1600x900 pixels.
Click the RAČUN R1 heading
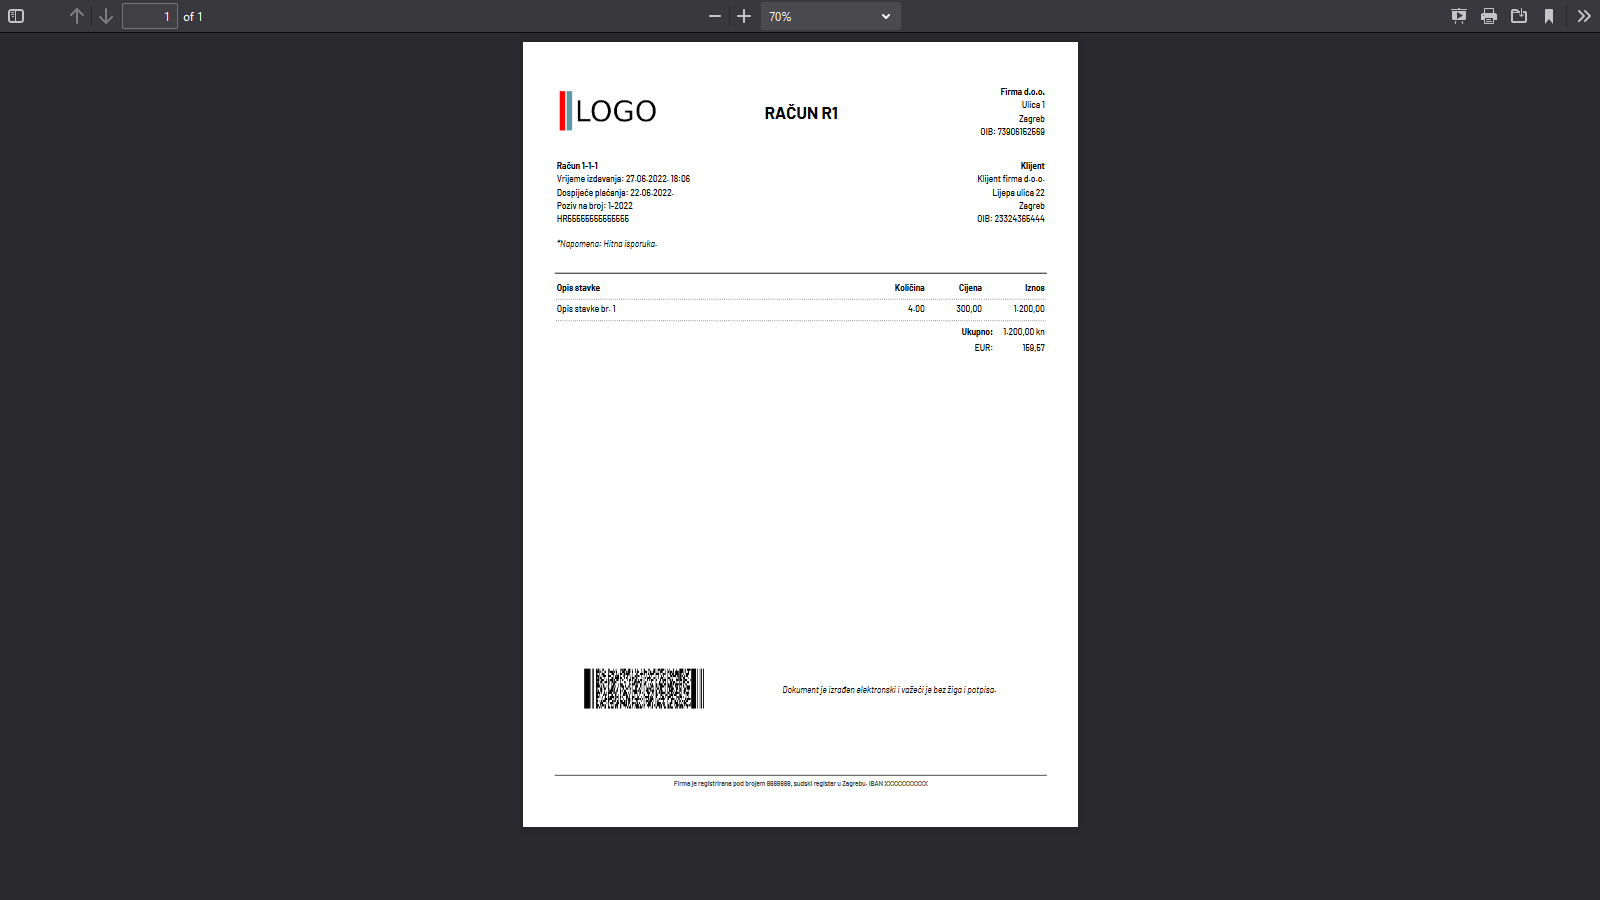click(x=801, y=113)
